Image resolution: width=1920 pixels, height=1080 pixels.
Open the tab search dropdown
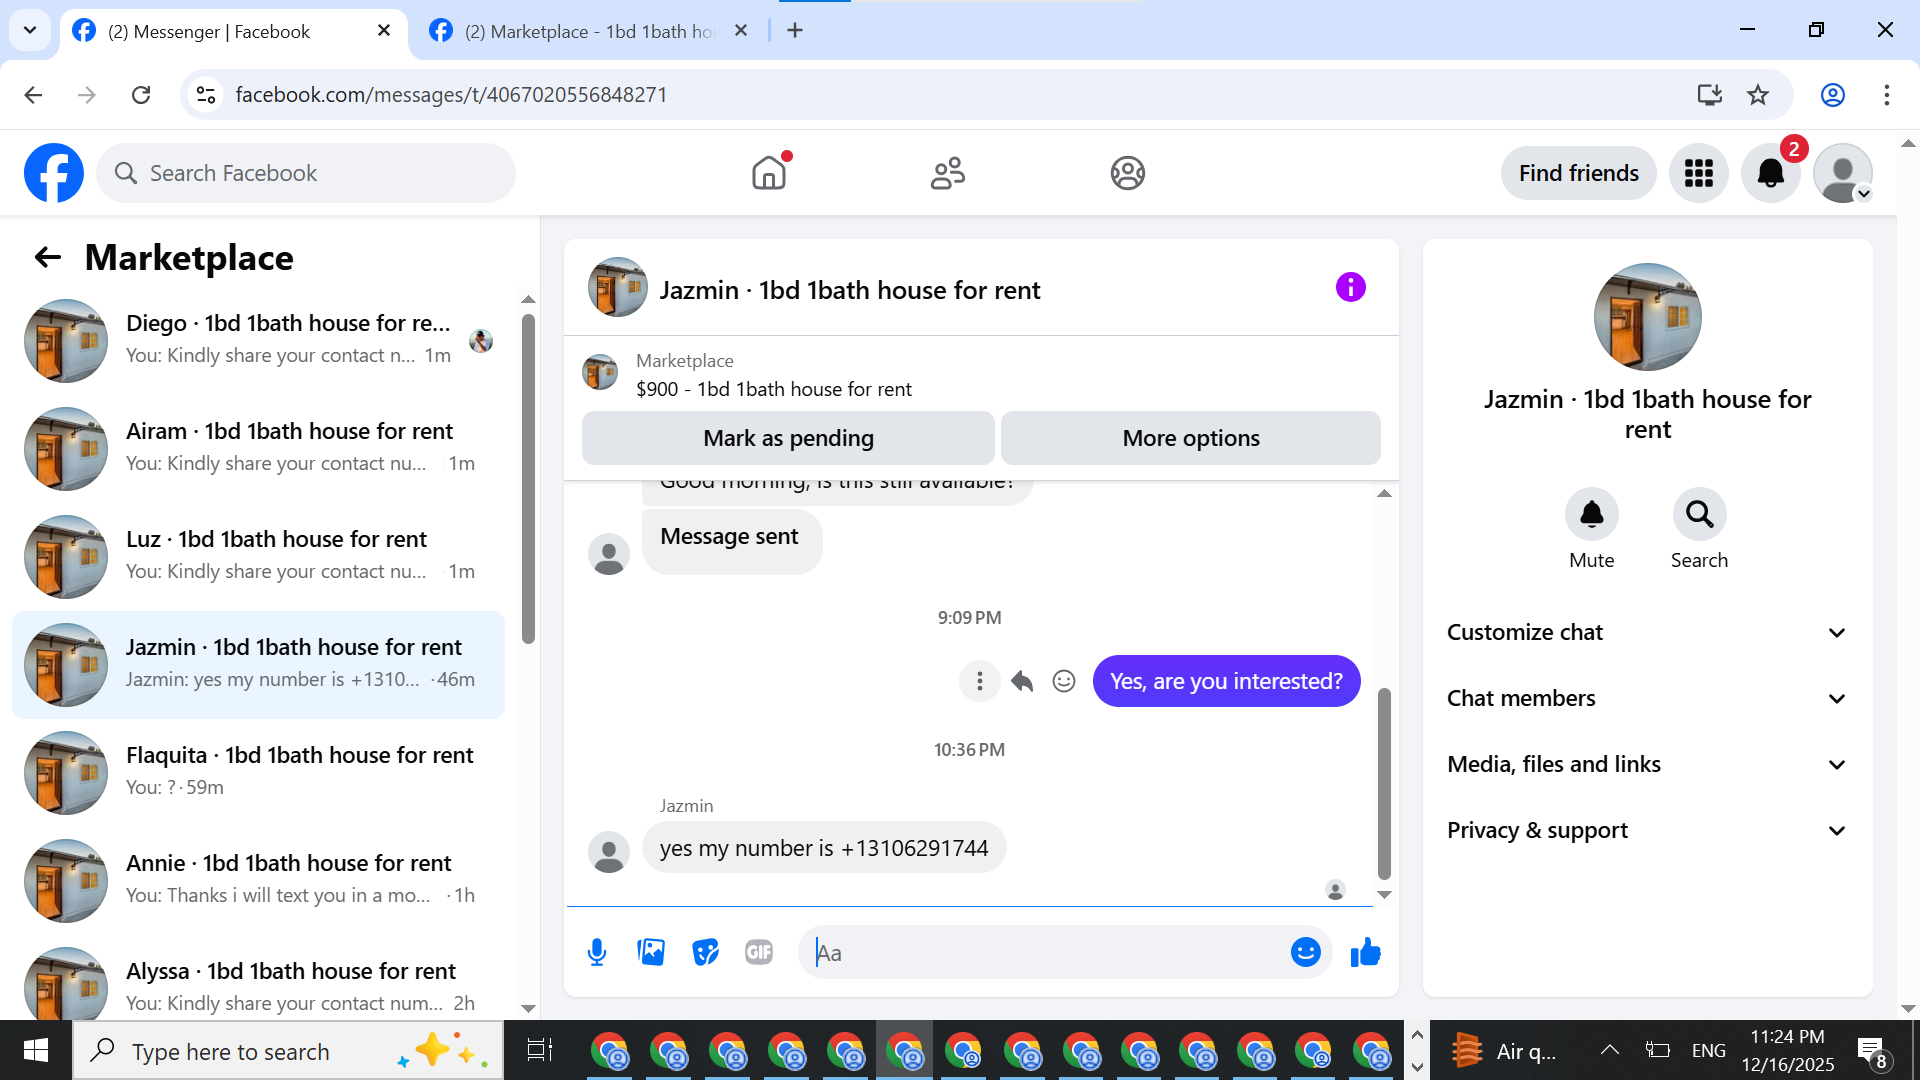click(x=30, y=30)
